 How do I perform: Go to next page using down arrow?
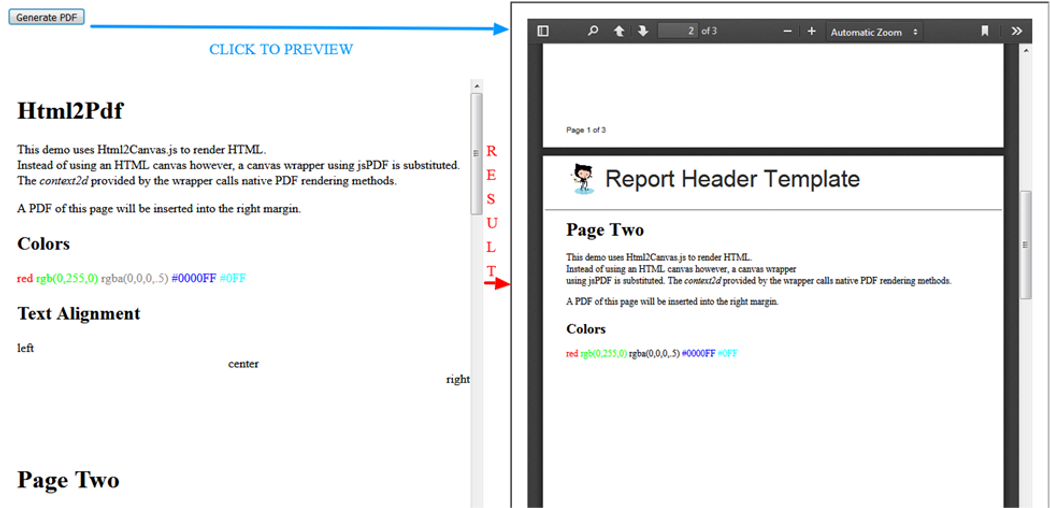(642, 31)
